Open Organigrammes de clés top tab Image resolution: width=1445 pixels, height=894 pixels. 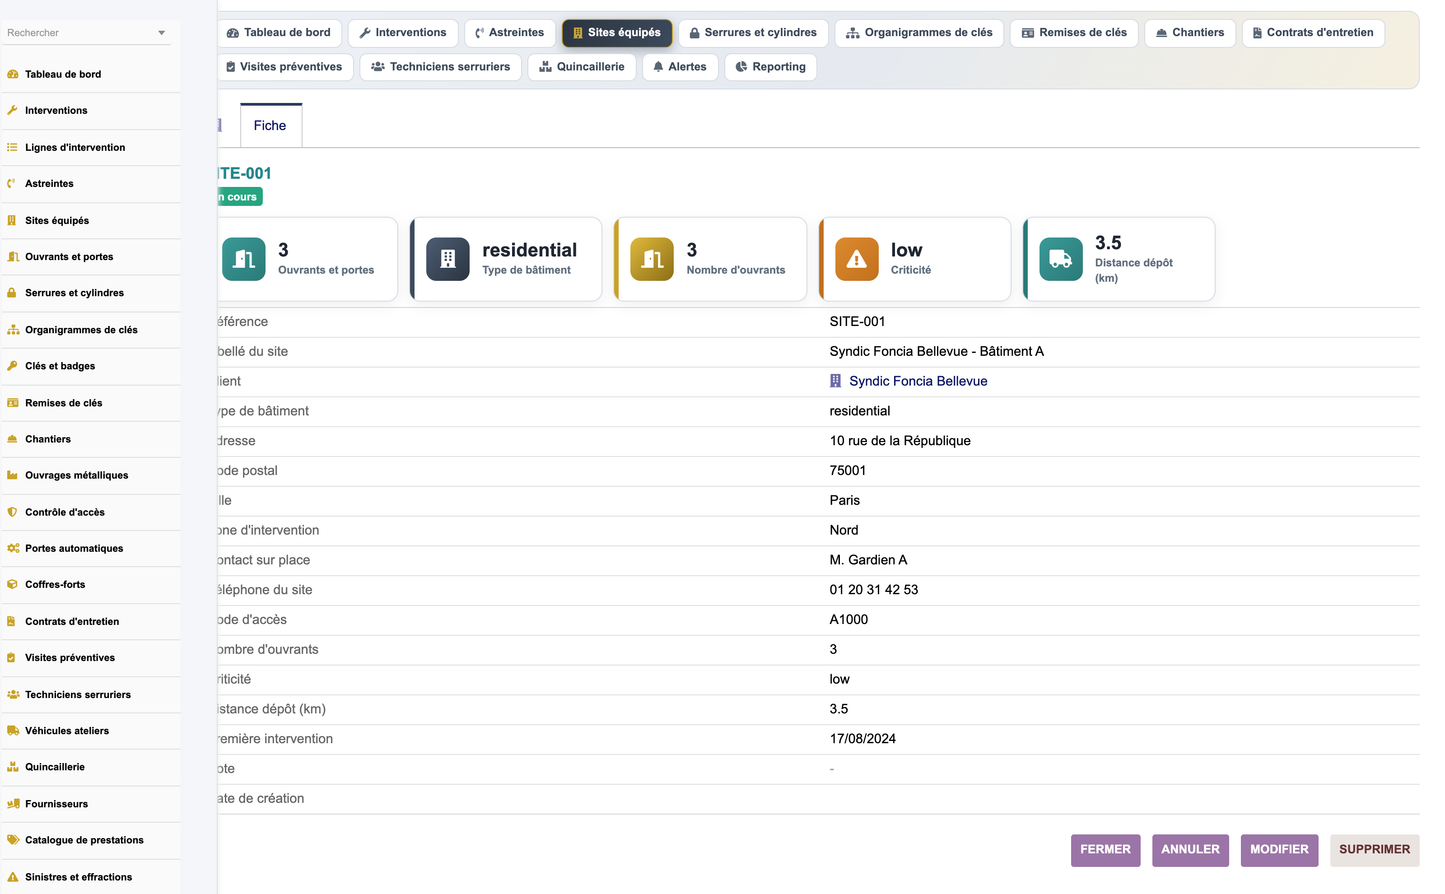[919, 33]
